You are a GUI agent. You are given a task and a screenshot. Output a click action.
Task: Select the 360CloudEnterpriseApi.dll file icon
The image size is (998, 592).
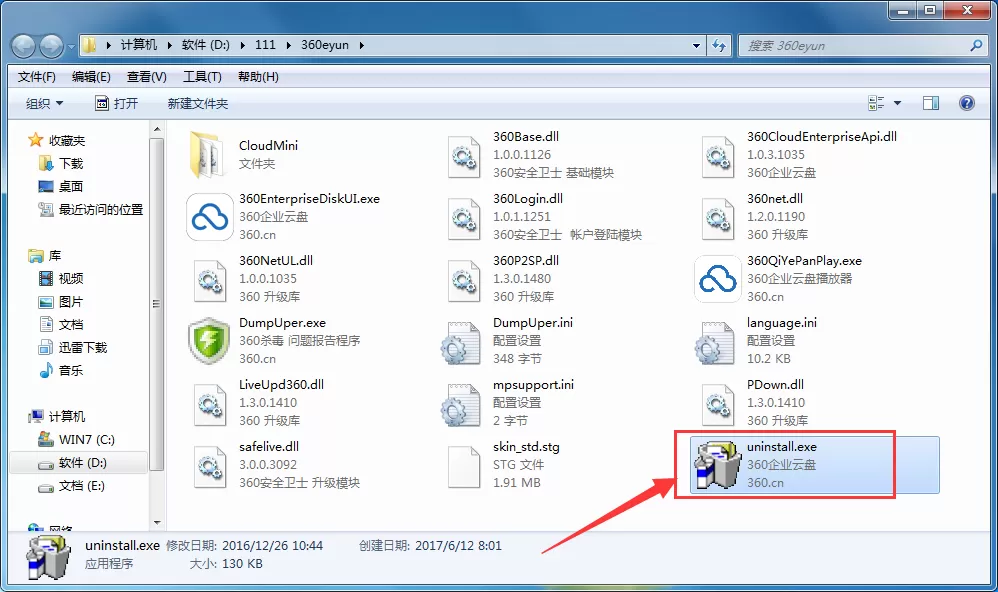click(717, 157)
